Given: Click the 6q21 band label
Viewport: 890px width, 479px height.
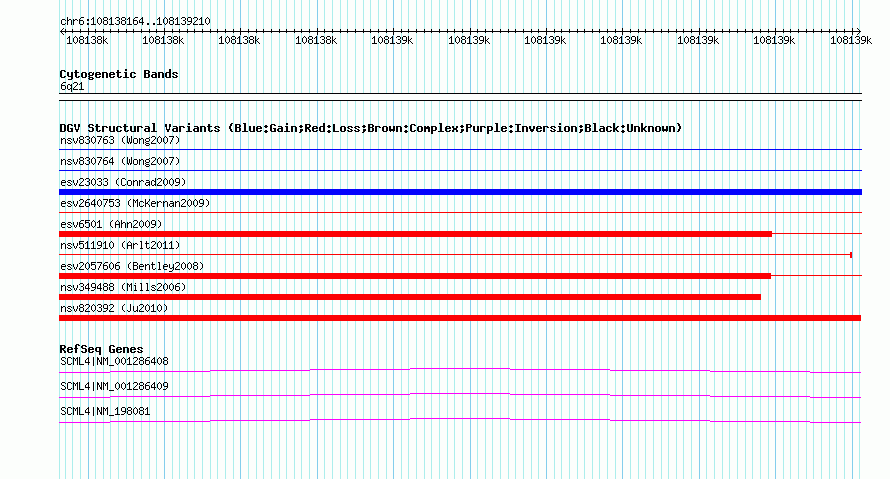Looking at the screenshot, I should [72, 86].
